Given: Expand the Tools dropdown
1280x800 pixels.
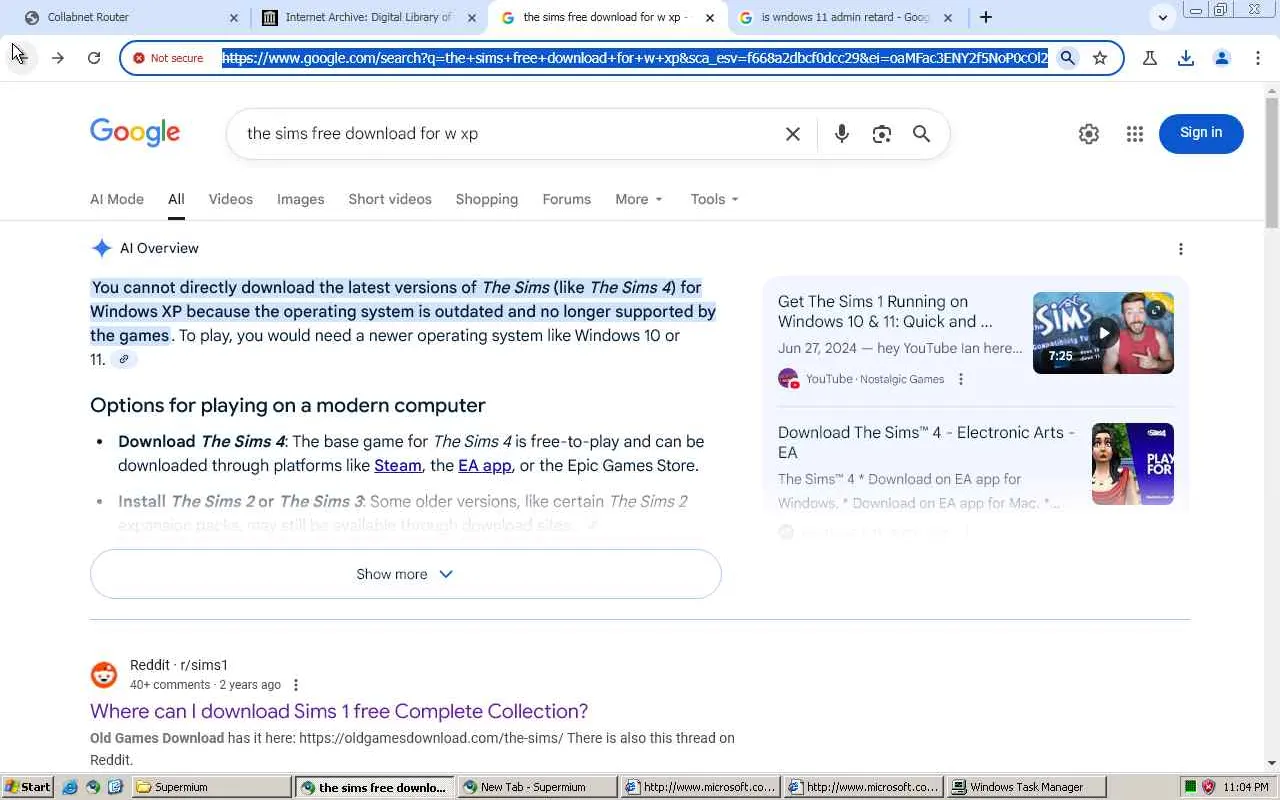Looking at the screenshot, I should pos(715,199).
